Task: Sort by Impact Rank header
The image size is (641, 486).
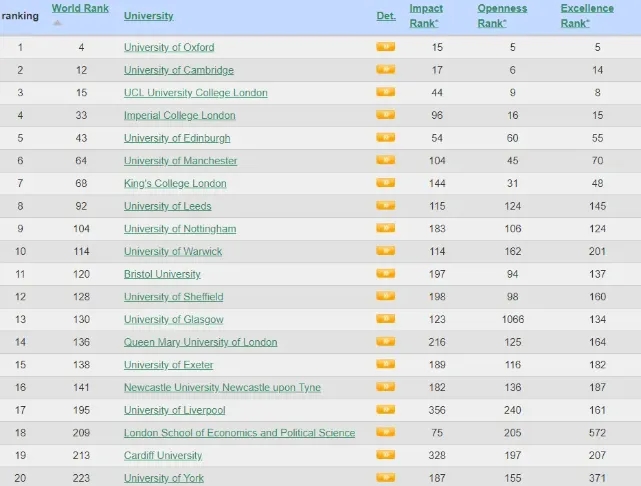Action: (x=426, y=16)
